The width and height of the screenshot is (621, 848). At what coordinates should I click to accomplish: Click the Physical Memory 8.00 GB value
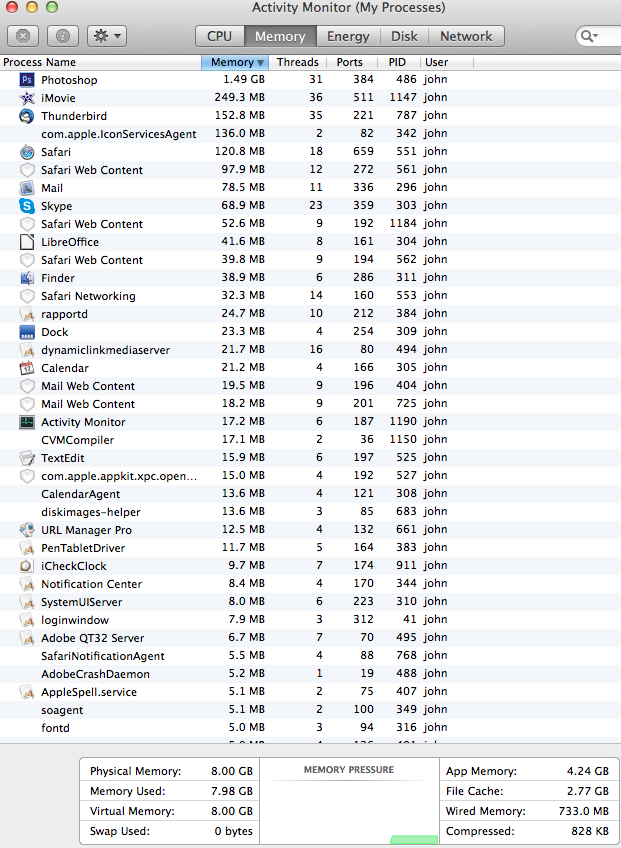coord(232,771)
